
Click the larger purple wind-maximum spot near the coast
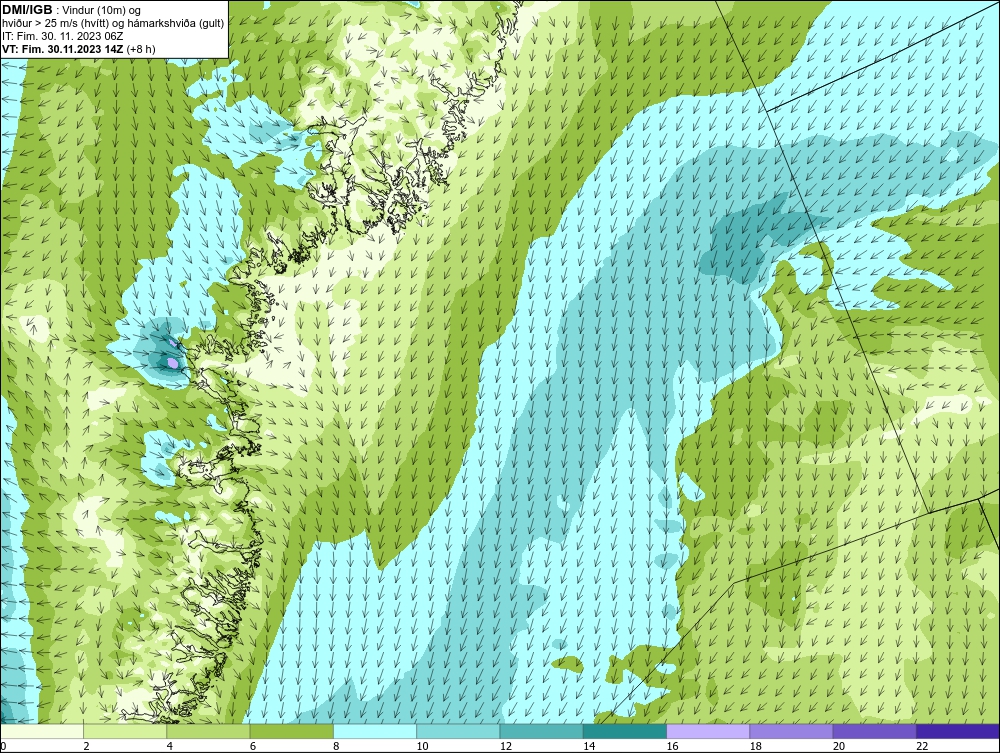(172, 363)
